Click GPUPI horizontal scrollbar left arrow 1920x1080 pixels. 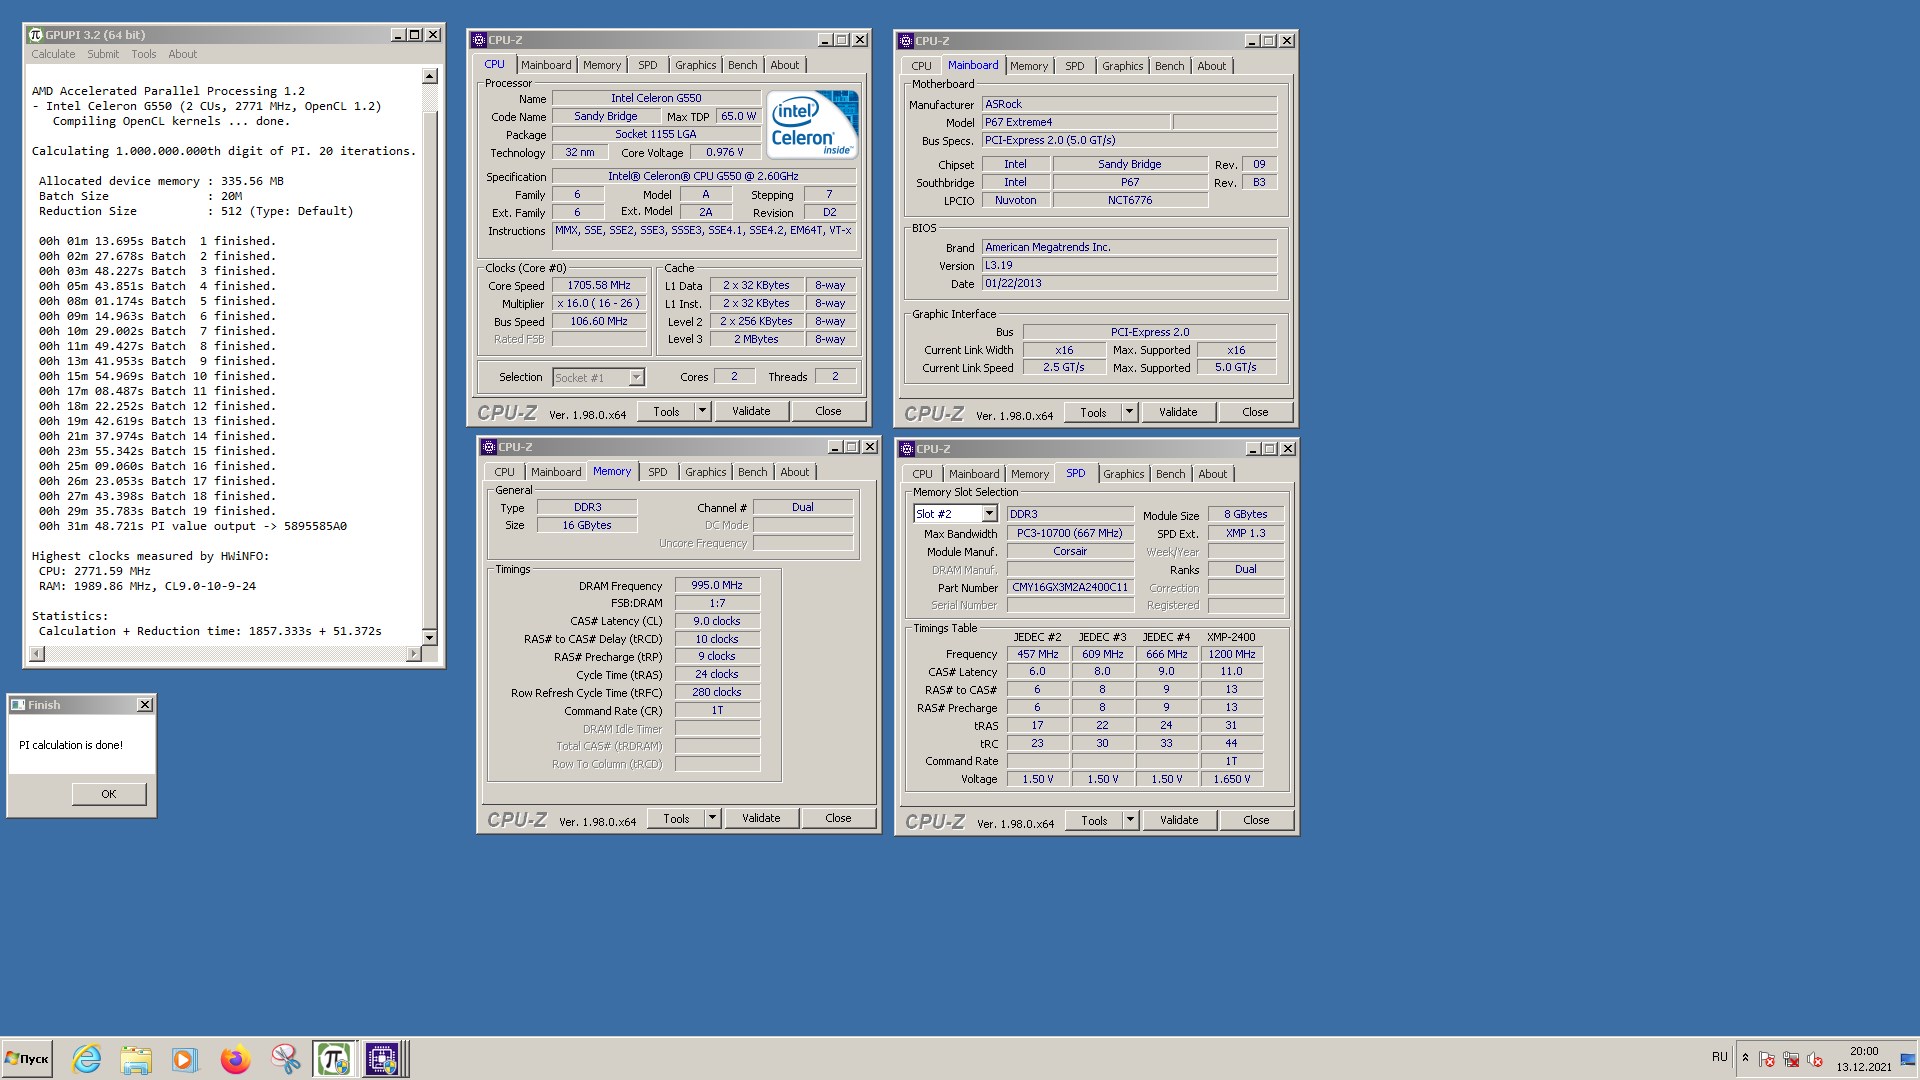pos(37,654)
